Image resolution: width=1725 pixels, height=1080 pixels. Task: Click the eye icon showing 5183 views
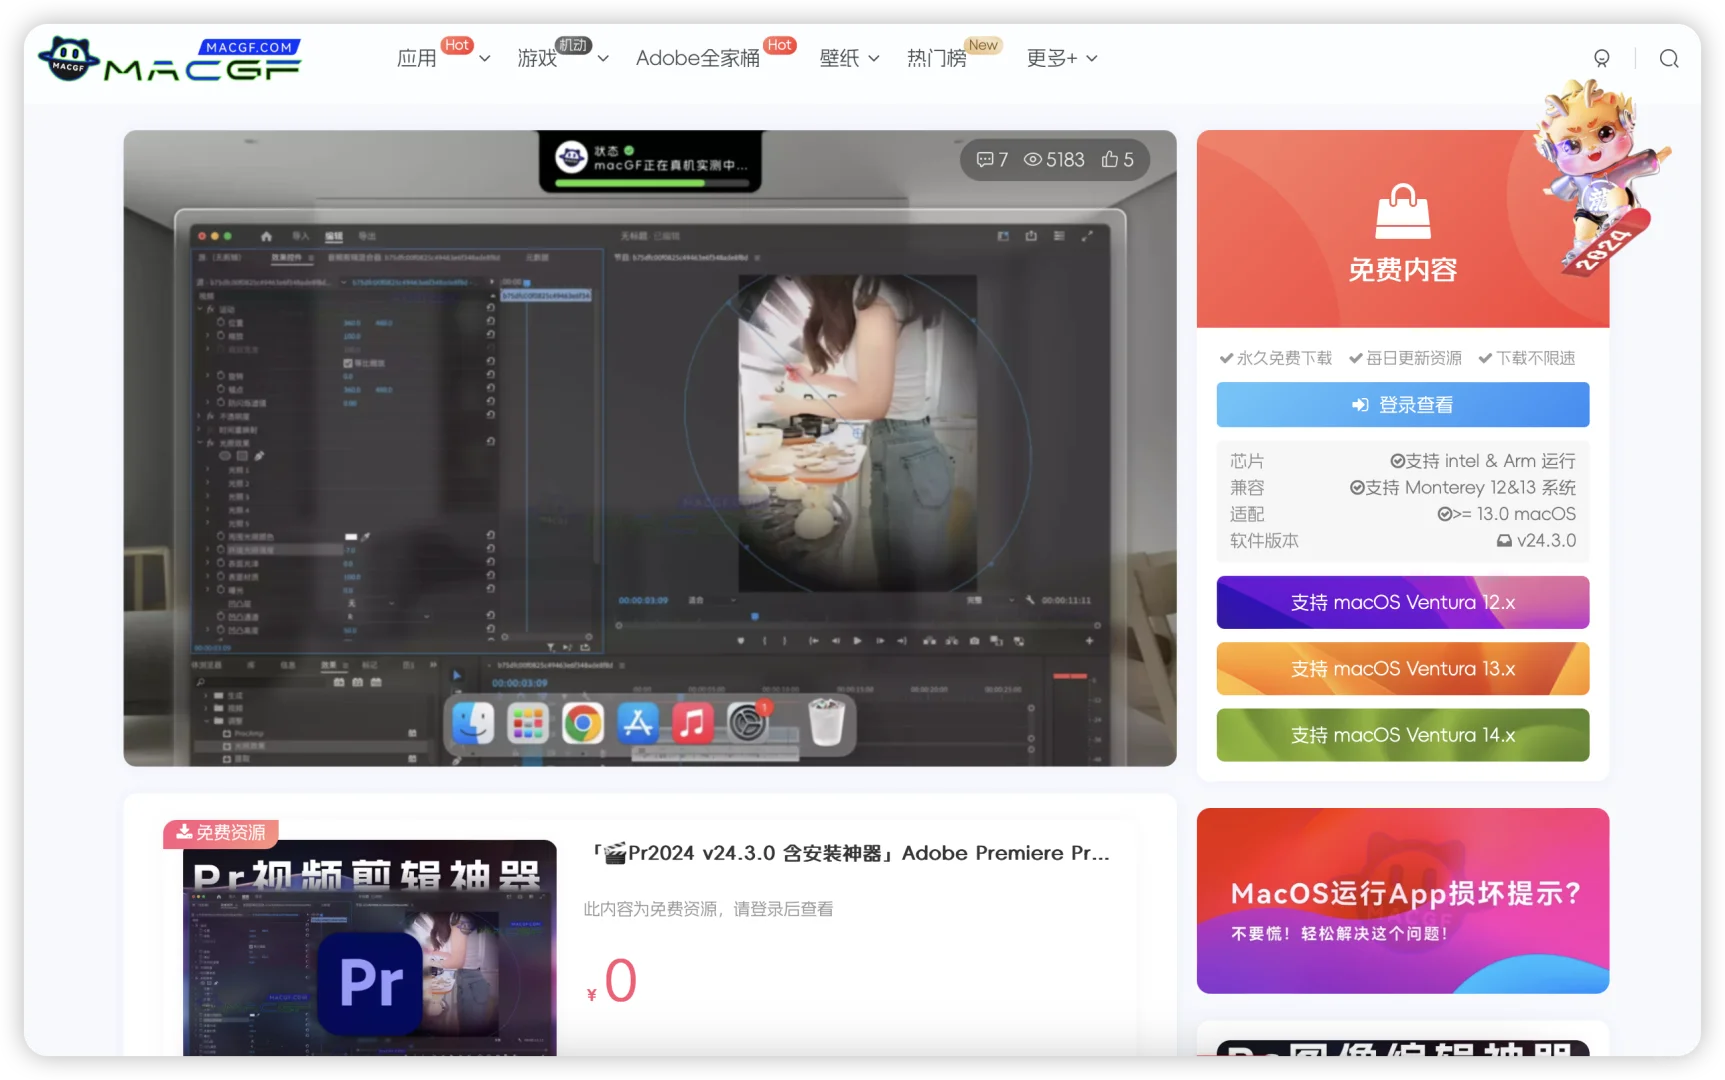coord(1035,159)
